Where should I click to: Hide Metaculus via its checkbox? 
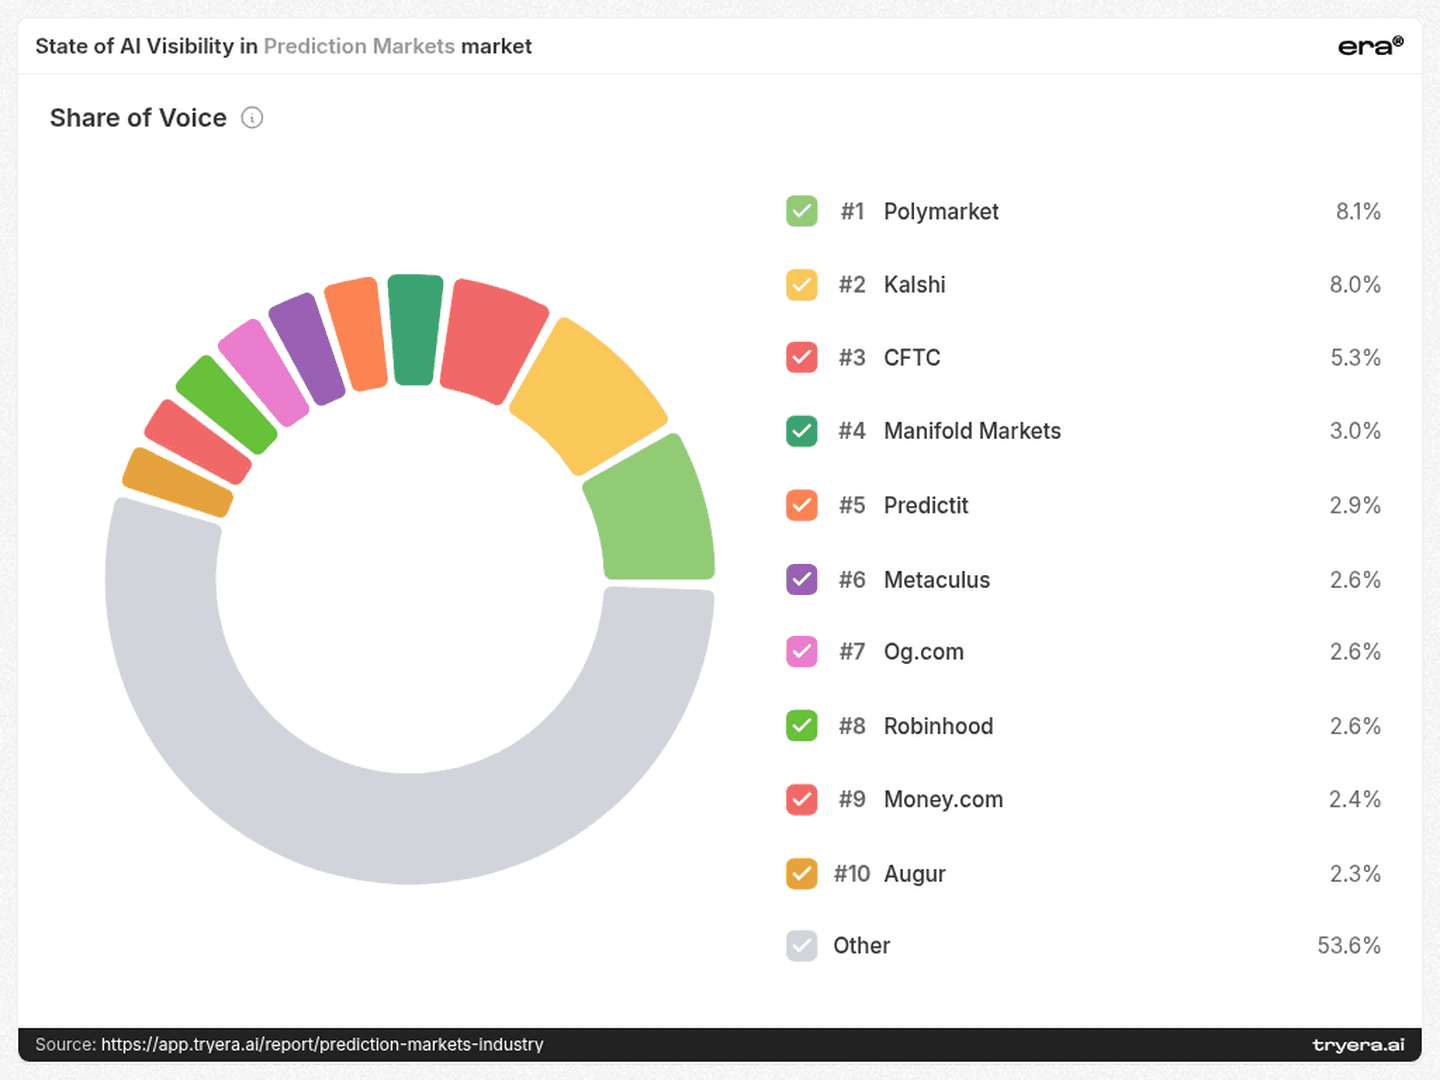tap(802, 579)
